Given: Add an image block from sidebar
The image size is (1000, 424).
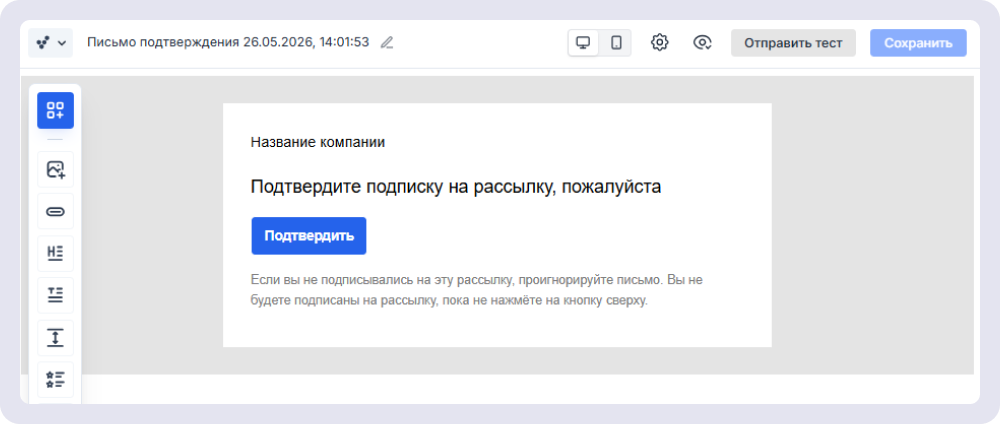Looking at the screenshot, I should point(55,170).
